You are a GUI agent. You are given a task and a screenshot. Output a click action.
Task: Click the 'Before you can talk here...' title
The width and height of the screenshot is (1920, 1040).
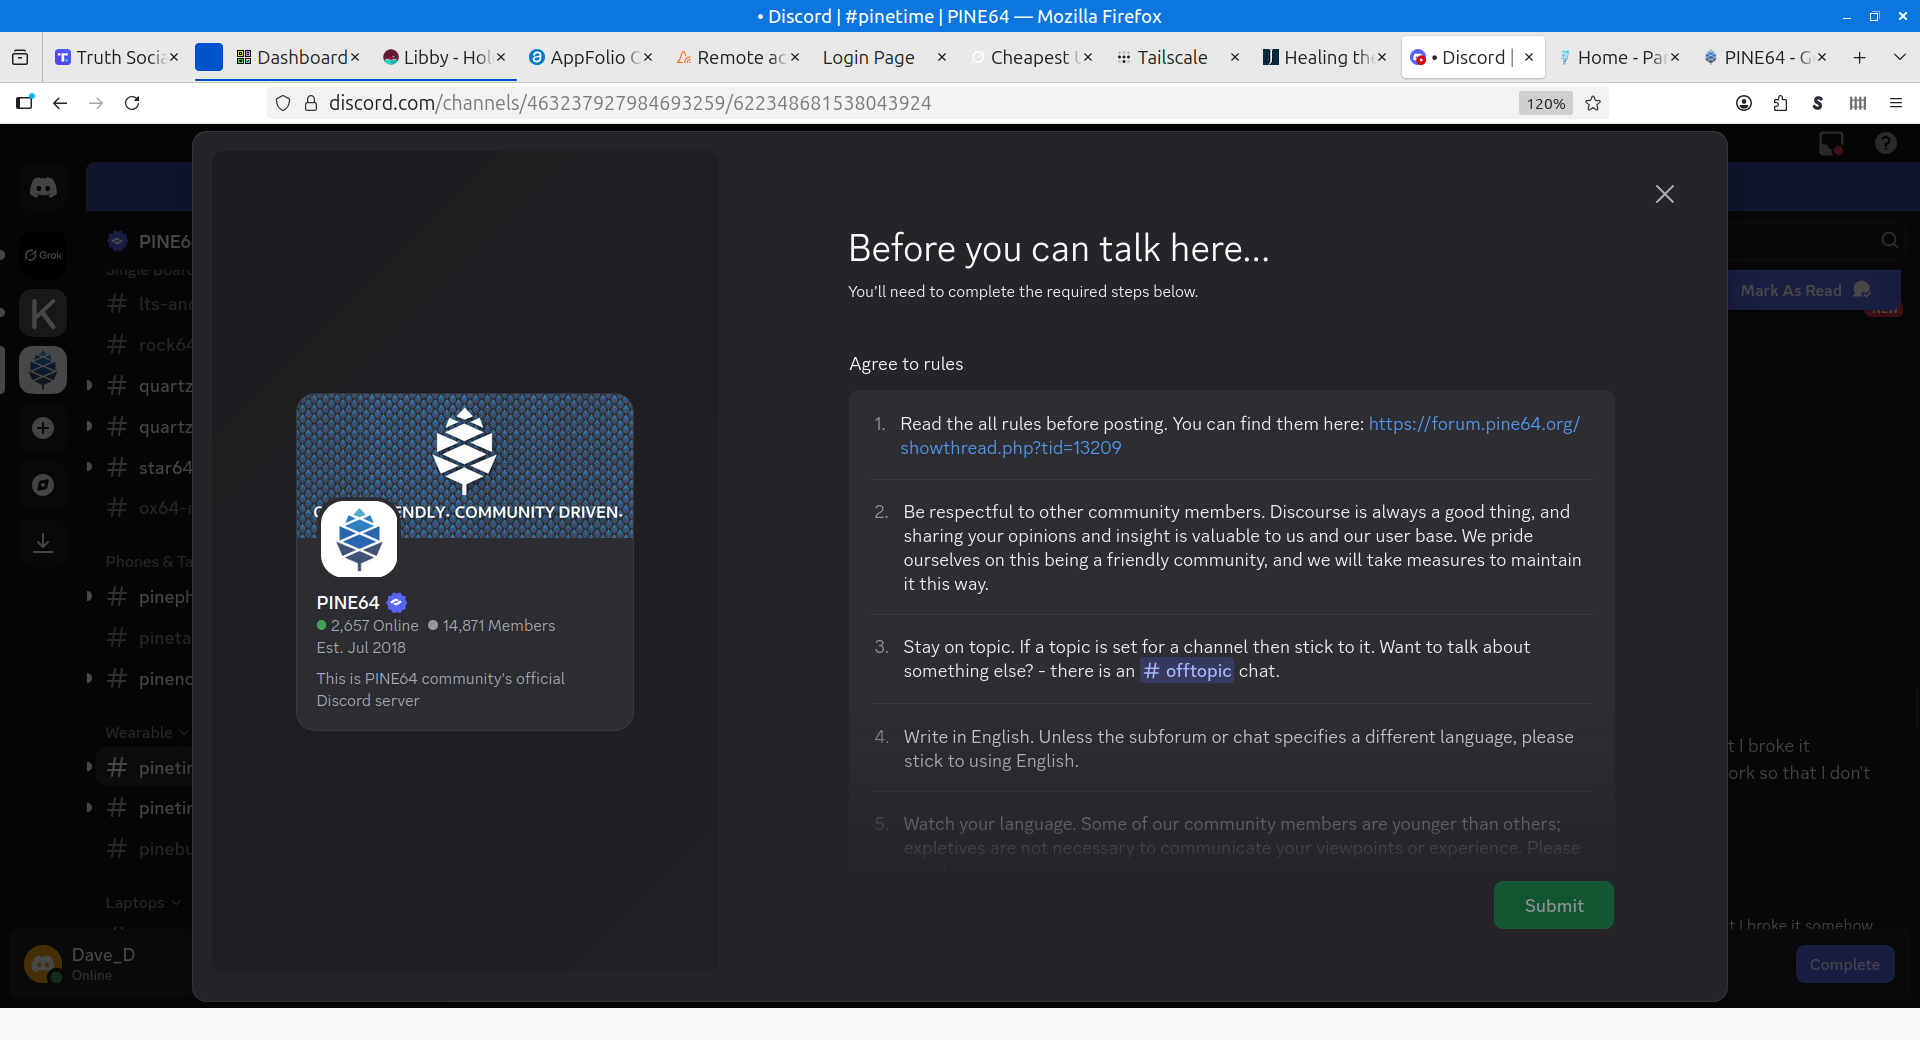click(x=1058, y=248)
